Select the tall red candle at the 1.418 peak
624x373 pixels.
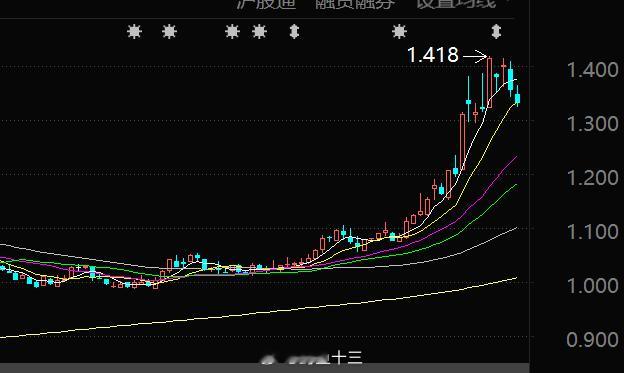(x=489, y=82)
